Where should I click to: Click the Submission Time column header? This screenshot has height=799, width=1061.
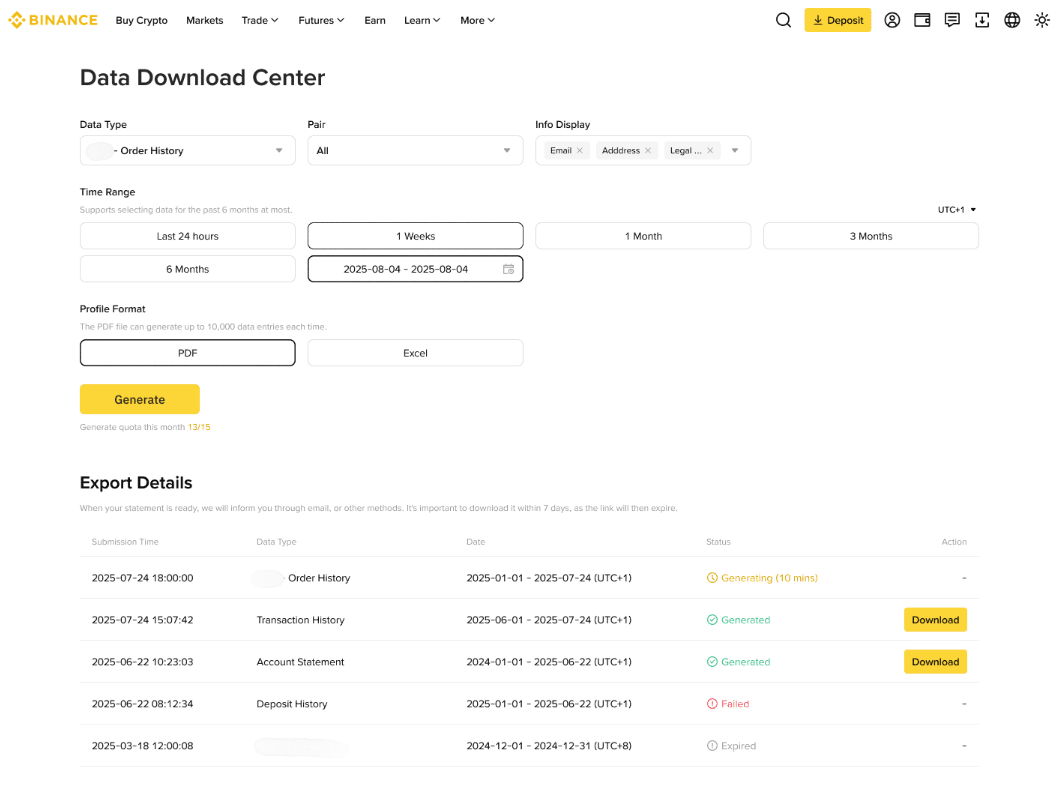pyautogui.click(x=125, y=542)
